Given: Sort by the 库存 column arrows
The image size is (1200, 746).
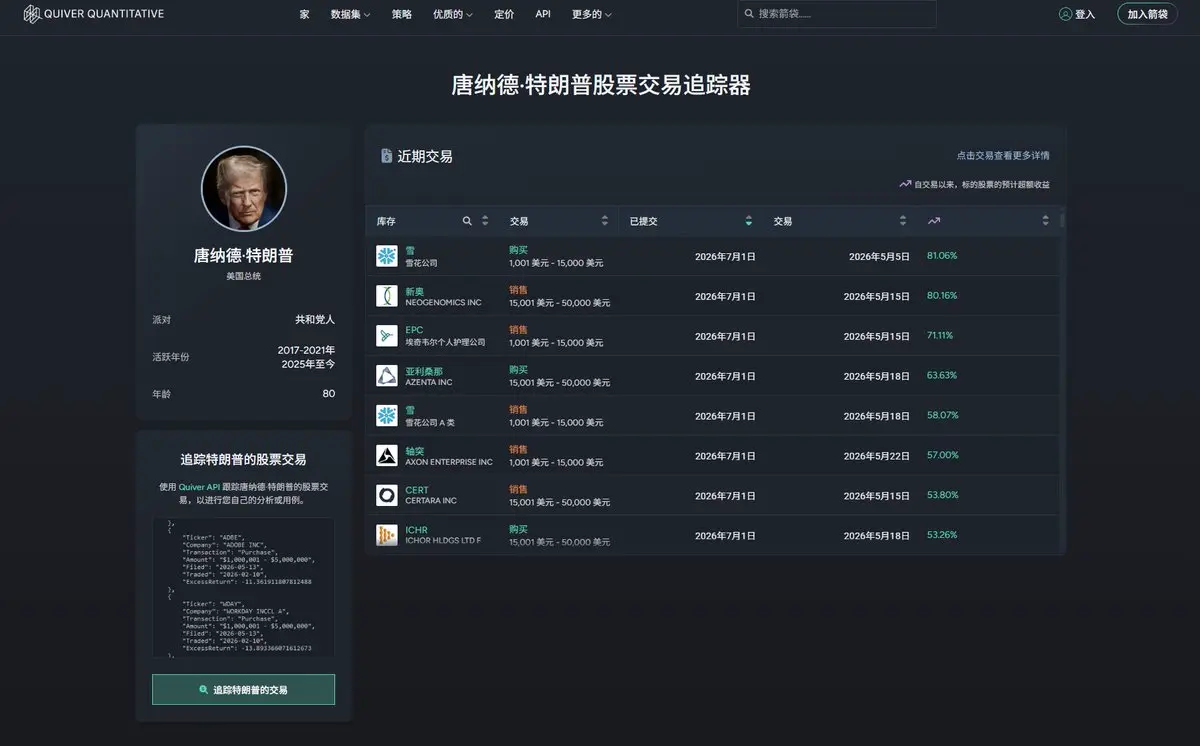Looking at the screenshot, I should pos(485,221).
